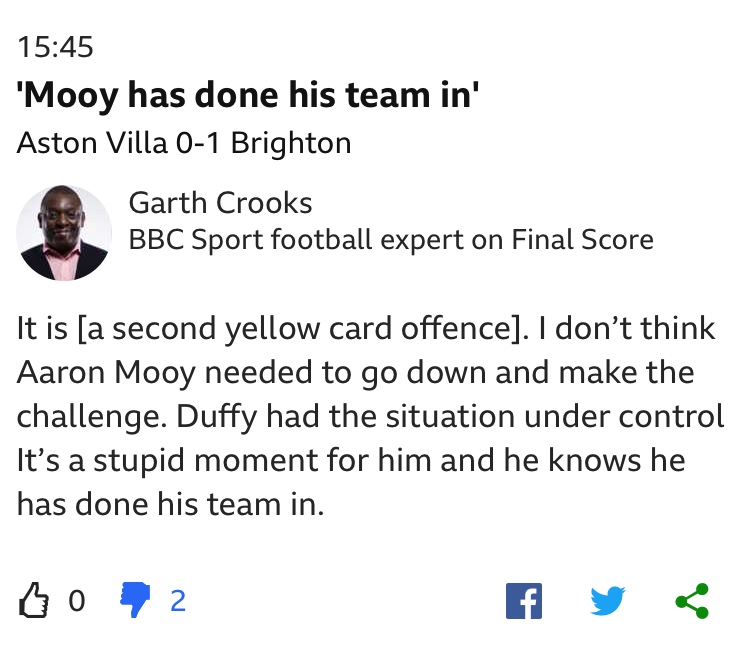Click the 'Aaron Mooy needed to go down' line
This screenshot has width=750, height=659.
coord(355,373)
